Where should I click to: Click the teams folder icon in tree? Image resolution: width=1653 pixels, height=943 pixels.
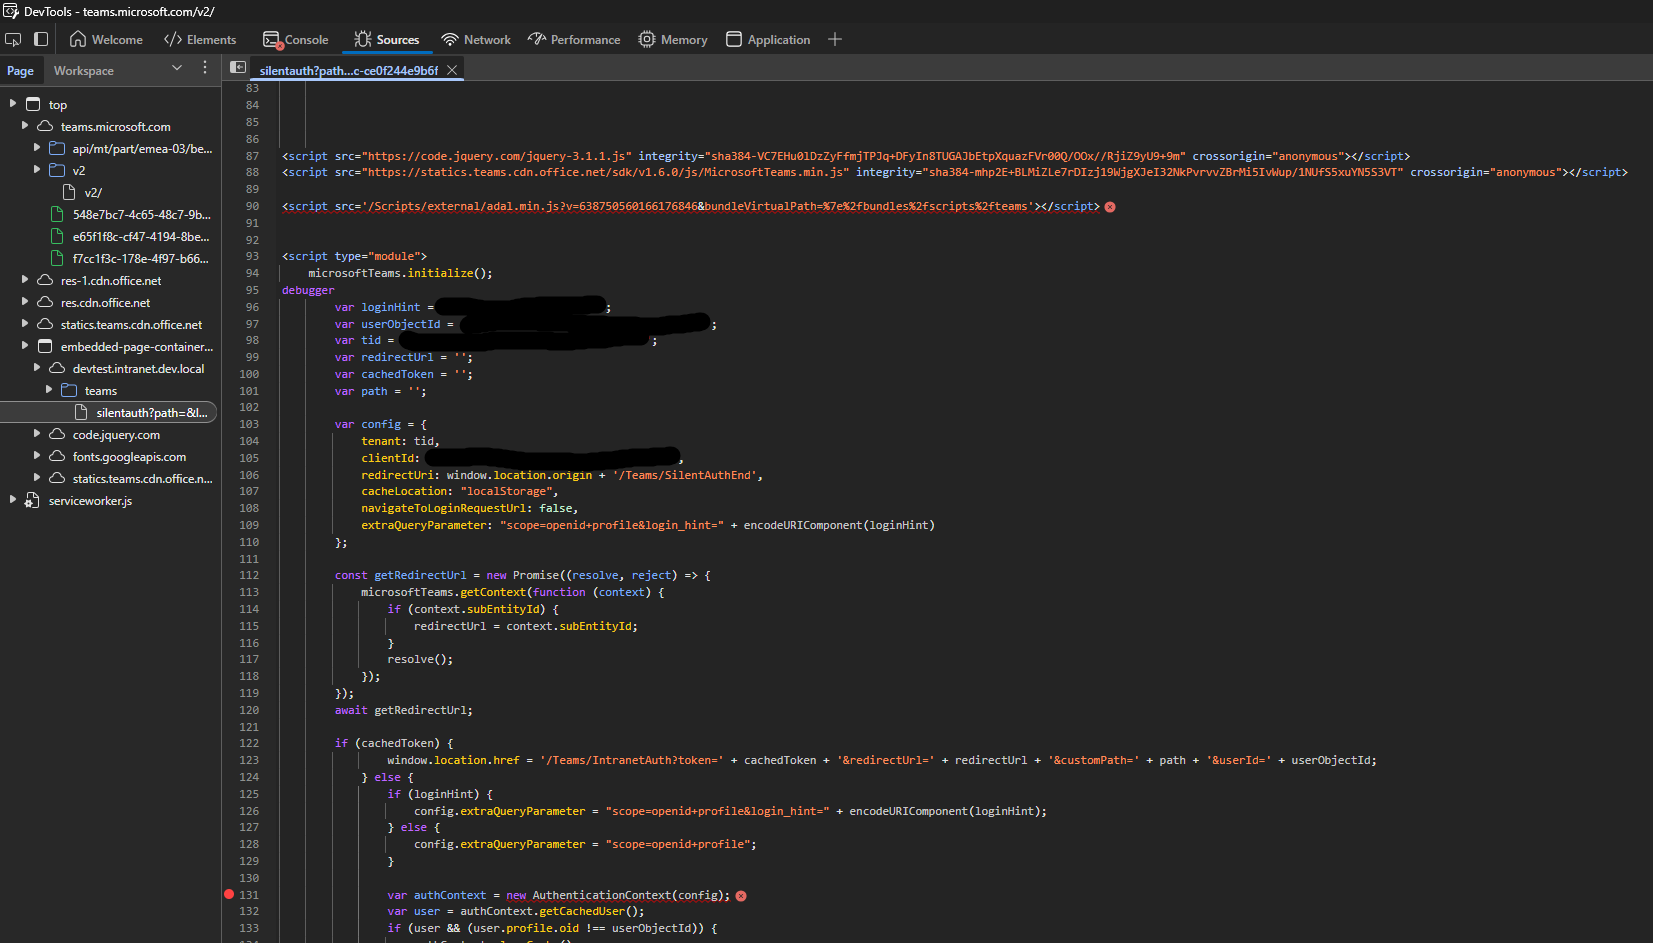(69, 390)
